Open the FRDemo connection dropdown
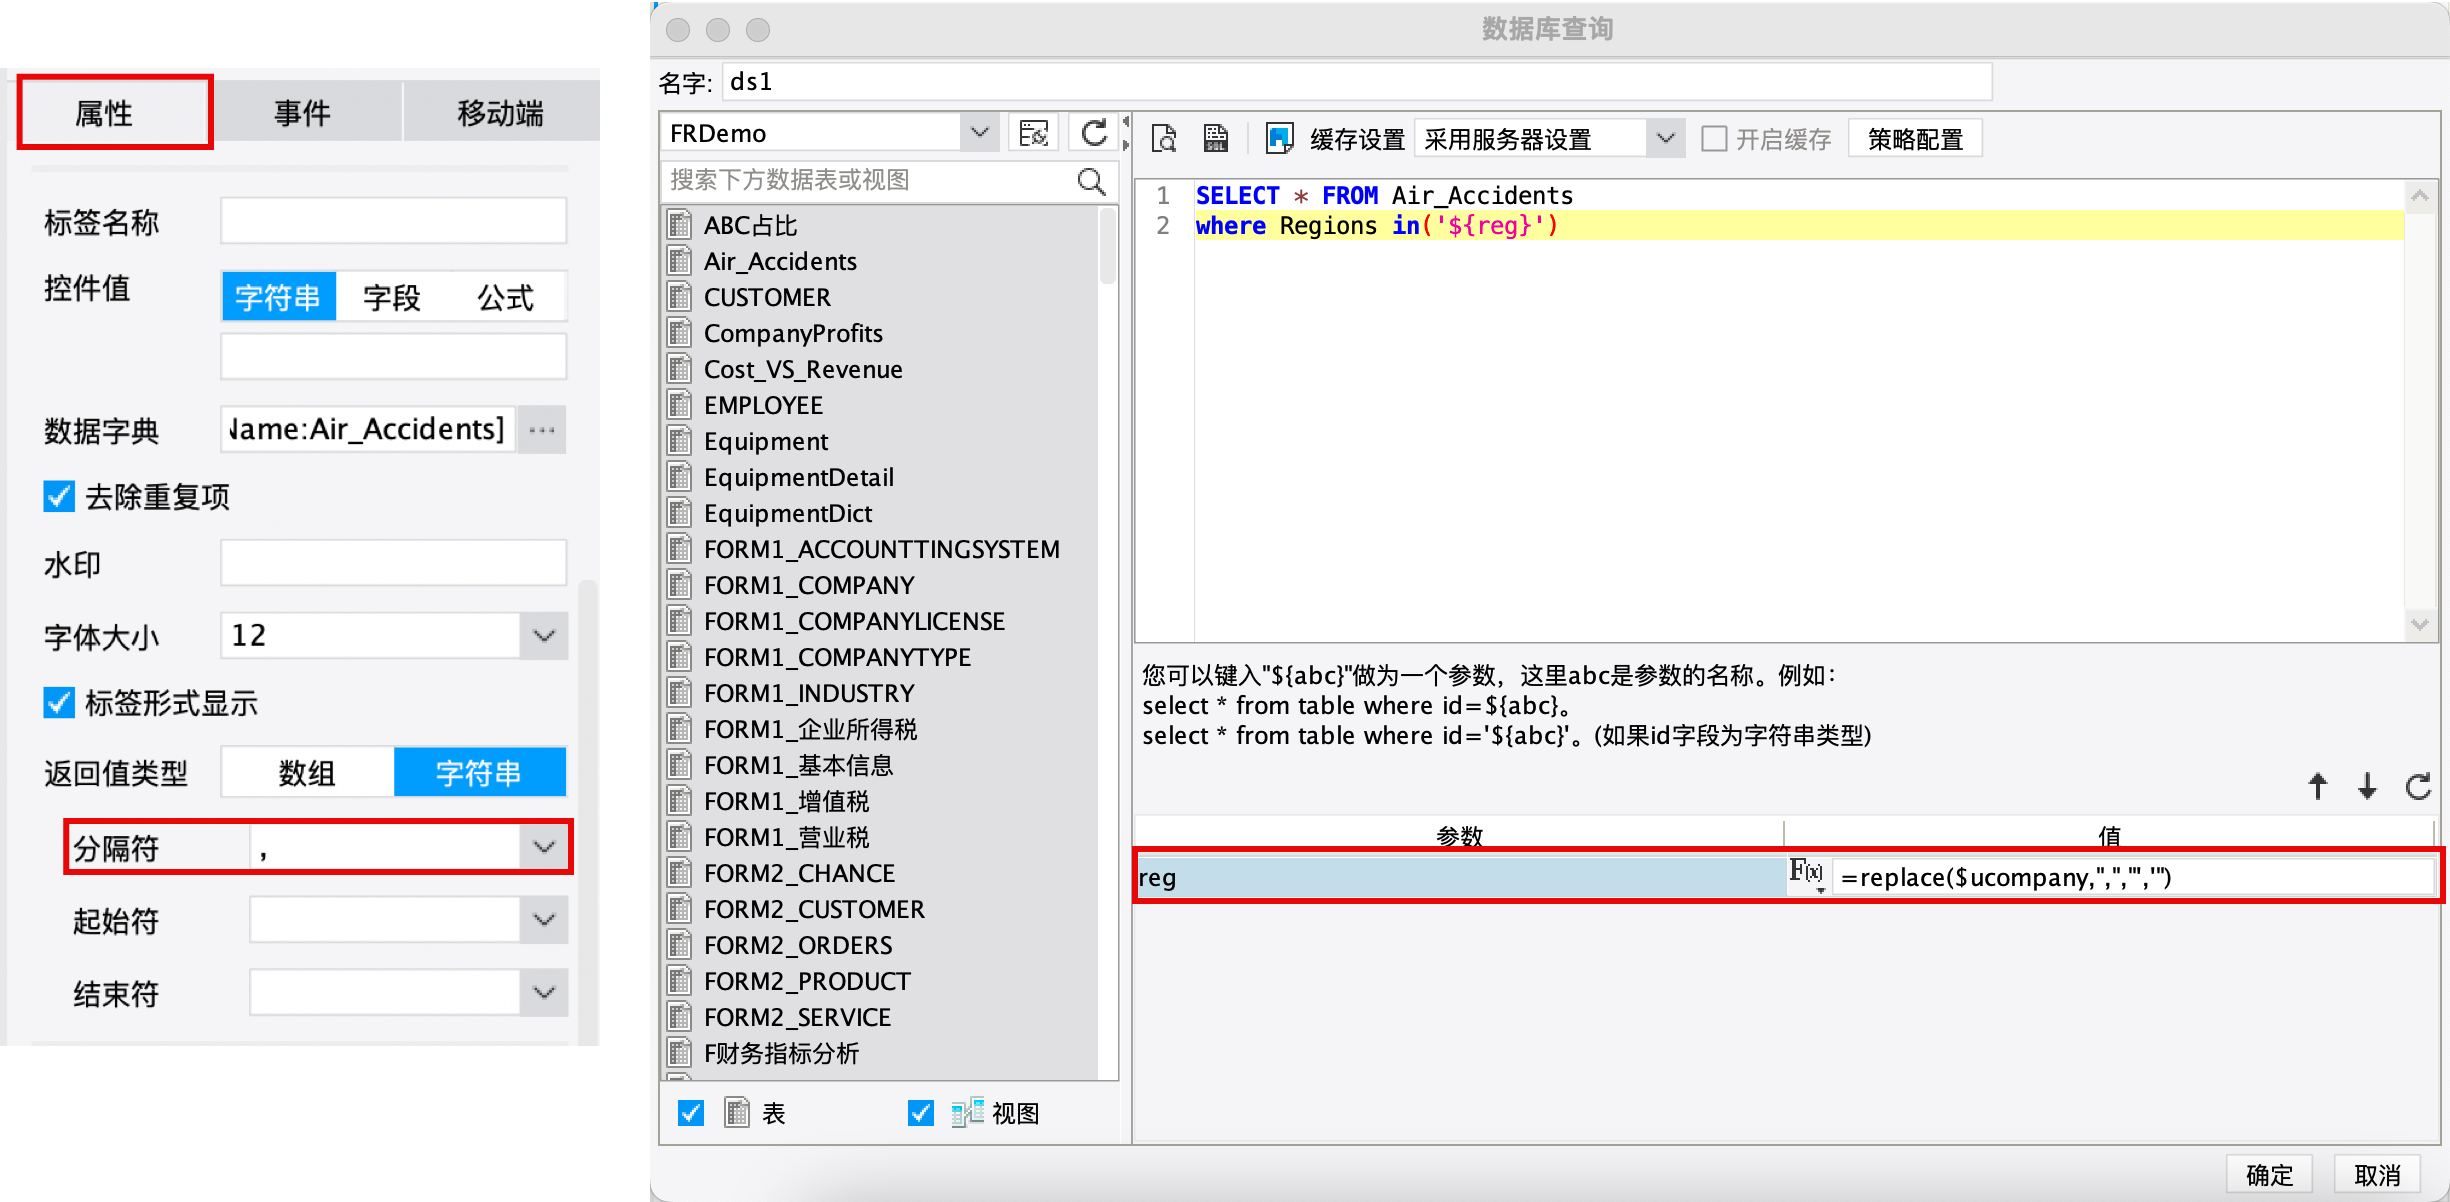The height and width of the screenshot is (1202, 2450). click(x=979, y=133)
